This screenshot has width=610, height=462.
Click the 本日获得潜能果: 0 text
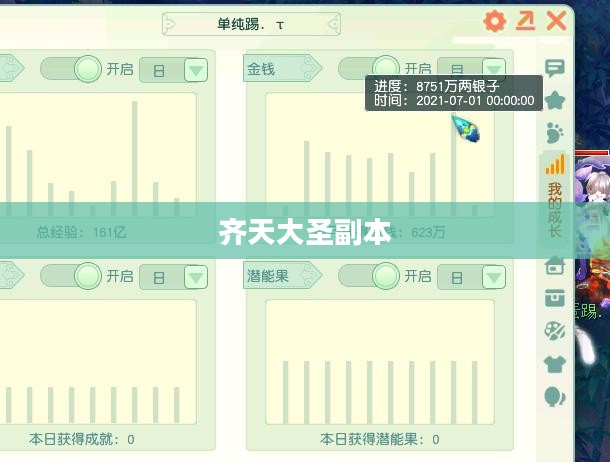coord(380,439)
